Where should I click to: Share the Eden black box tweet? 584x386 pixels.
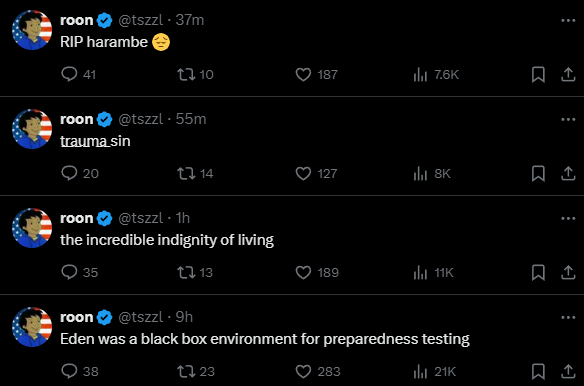point(568,371)
